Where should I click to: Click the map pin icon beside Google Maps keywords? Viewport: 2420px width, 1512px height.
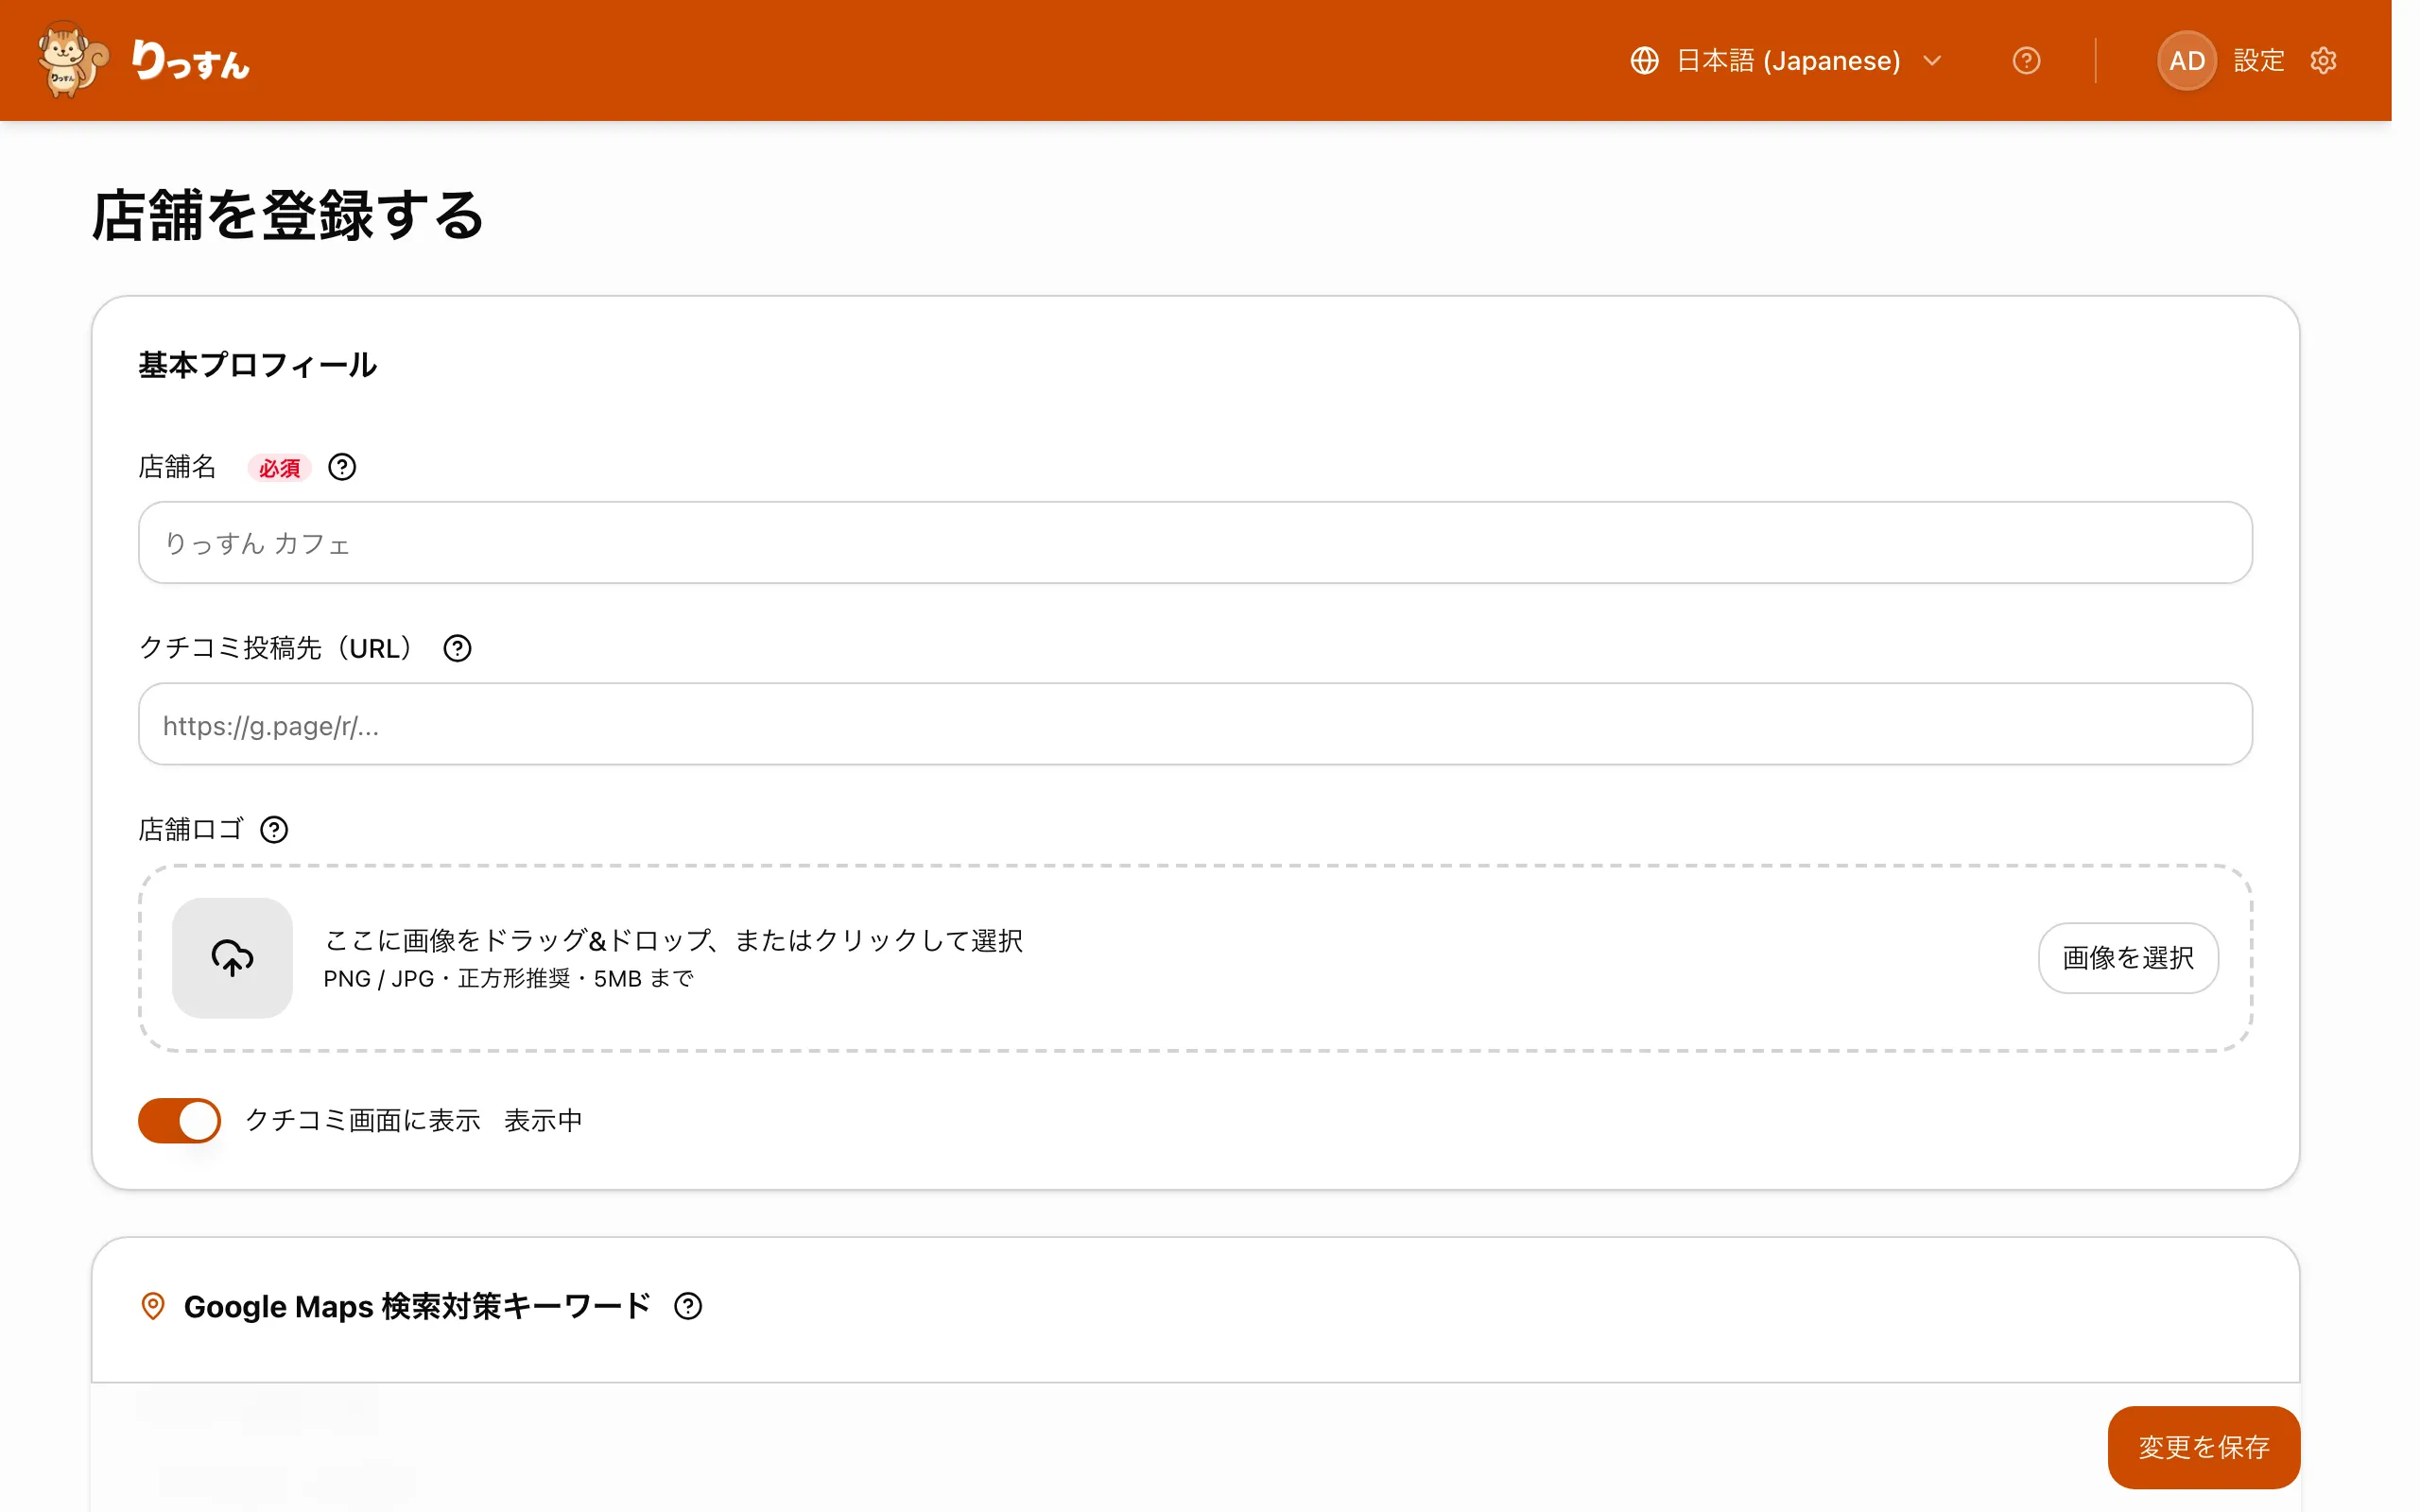[x=153, y=1306]
